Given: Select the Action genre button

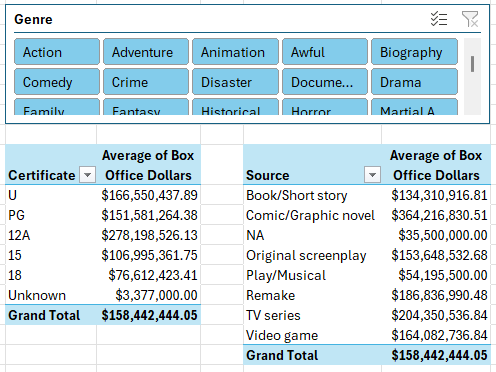Looking at the screenshot, I should [57, 52].
